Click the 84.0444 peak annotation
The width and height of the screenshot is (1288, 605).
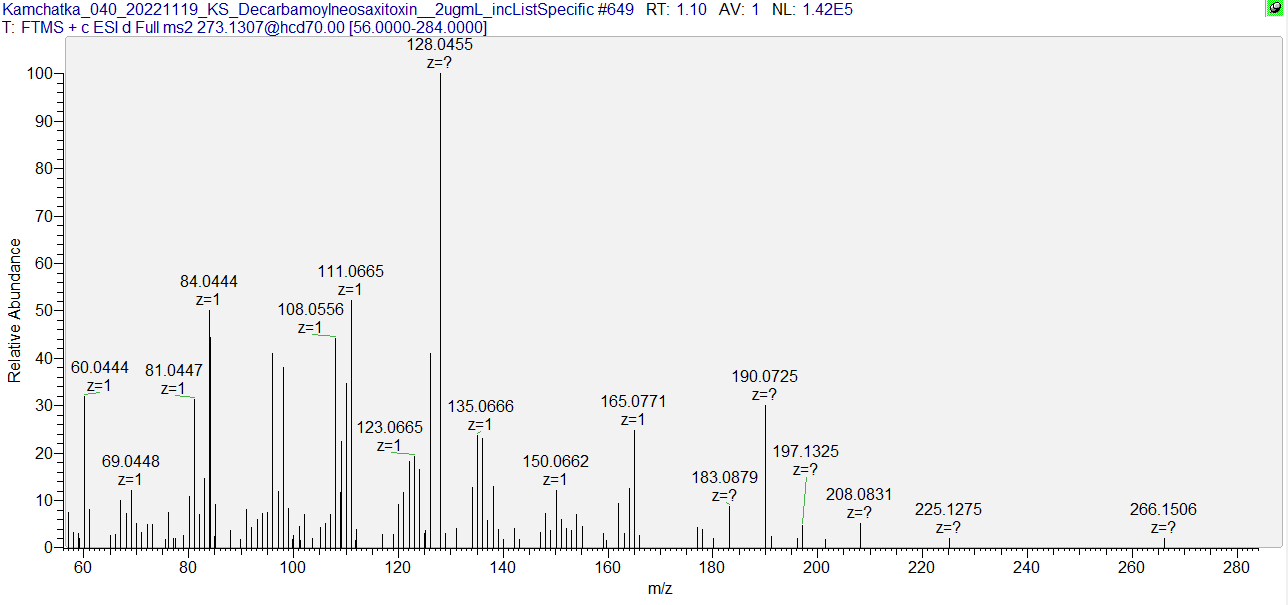209,282
